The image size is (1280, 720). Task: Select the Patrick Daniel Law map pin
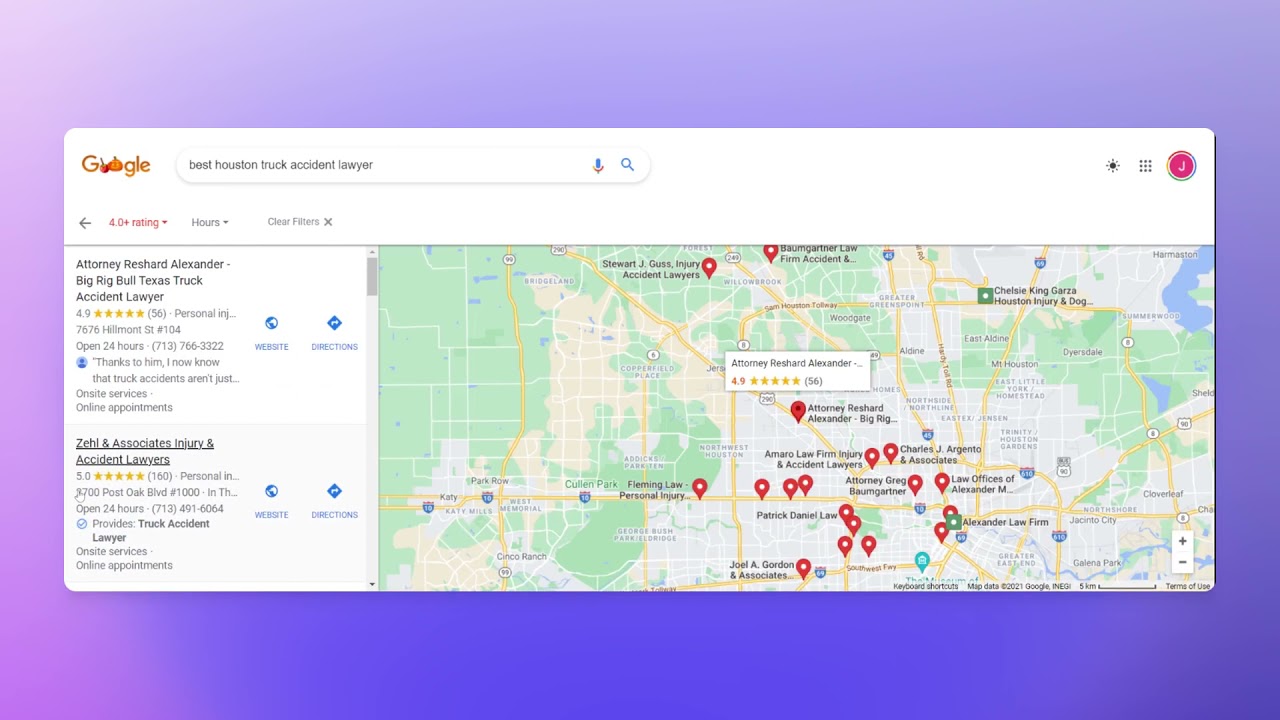[846, 514]
